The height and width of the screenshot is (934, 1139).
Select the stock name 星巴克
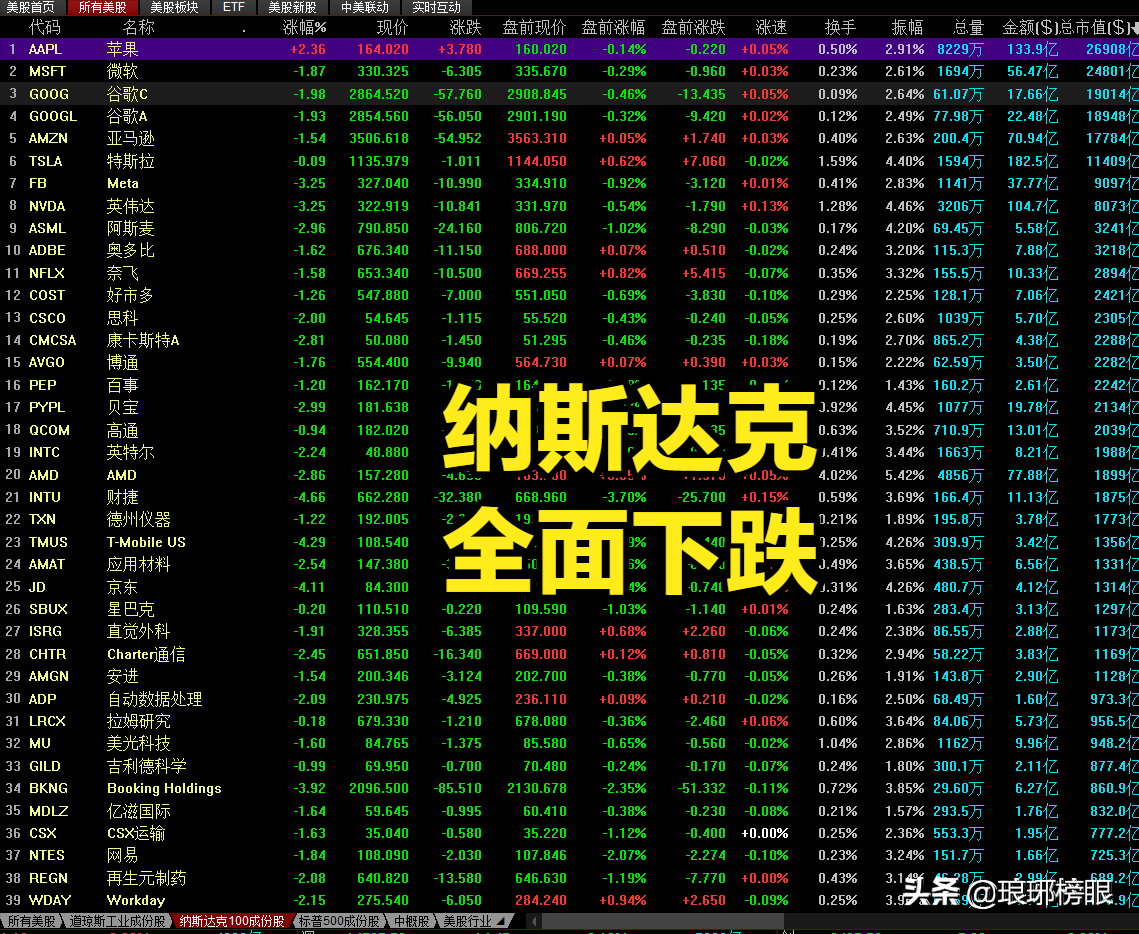pos(131,609)
